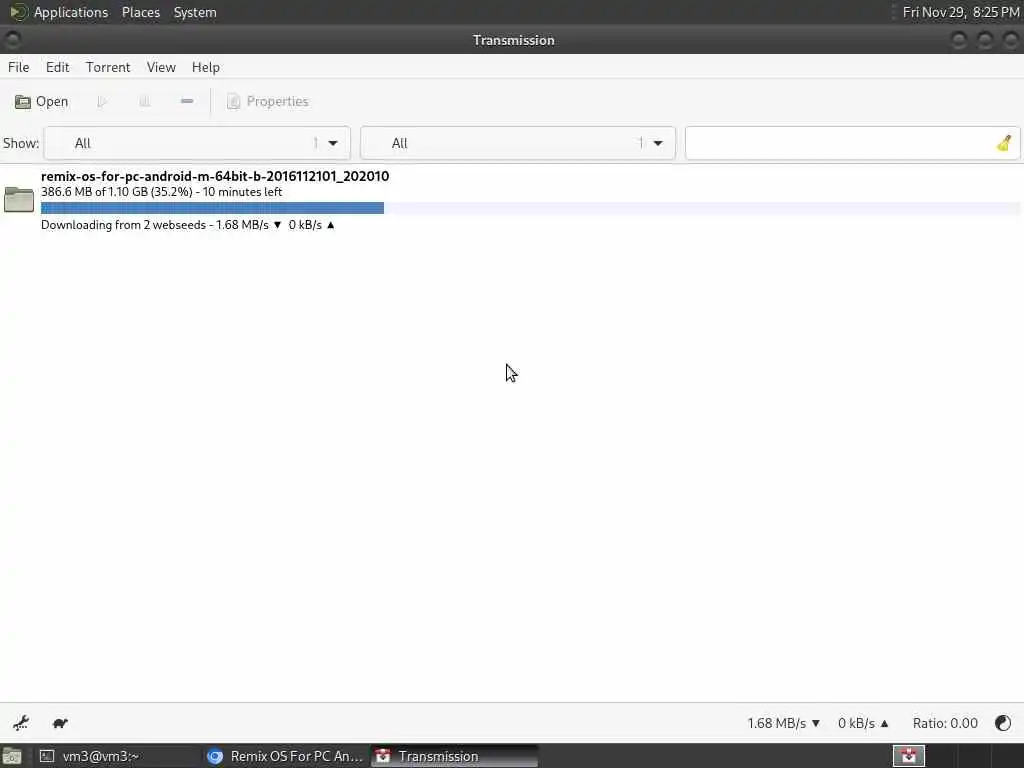1024x768 pixels.
Task: Click the show desktop icon in bottom panel
Action: (12, 756)
